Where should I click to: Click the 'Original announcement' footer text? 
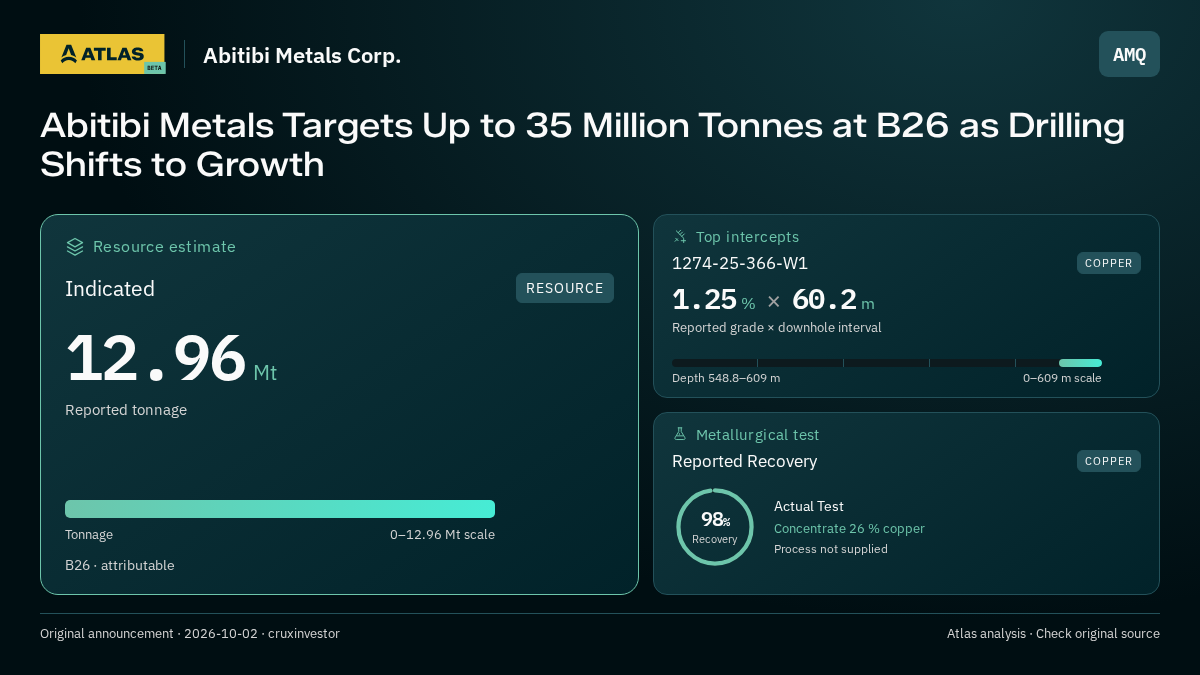tap(190, 634)
